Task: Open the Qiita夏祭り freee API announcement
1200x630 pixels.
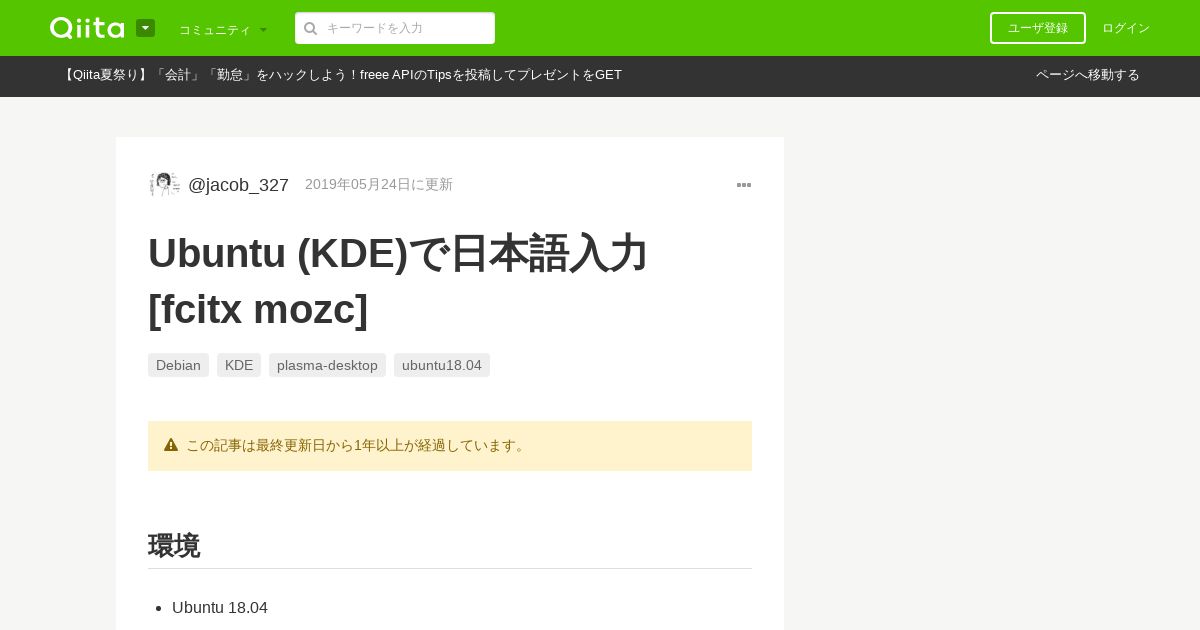Action: 341,75
